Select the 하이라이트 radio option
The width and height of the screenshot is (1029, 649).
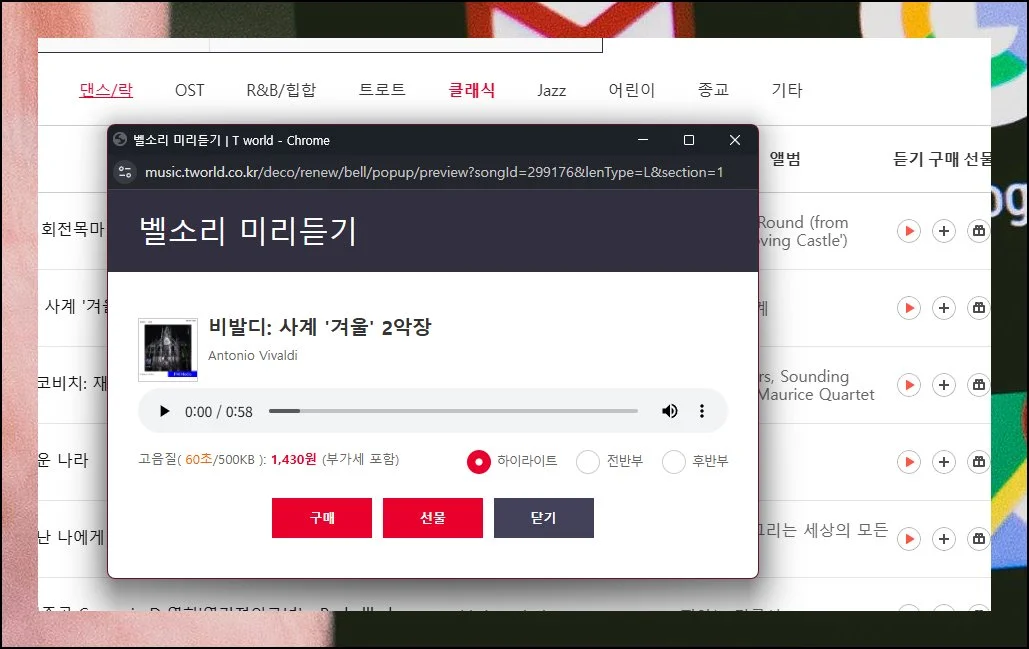point(479,461)
